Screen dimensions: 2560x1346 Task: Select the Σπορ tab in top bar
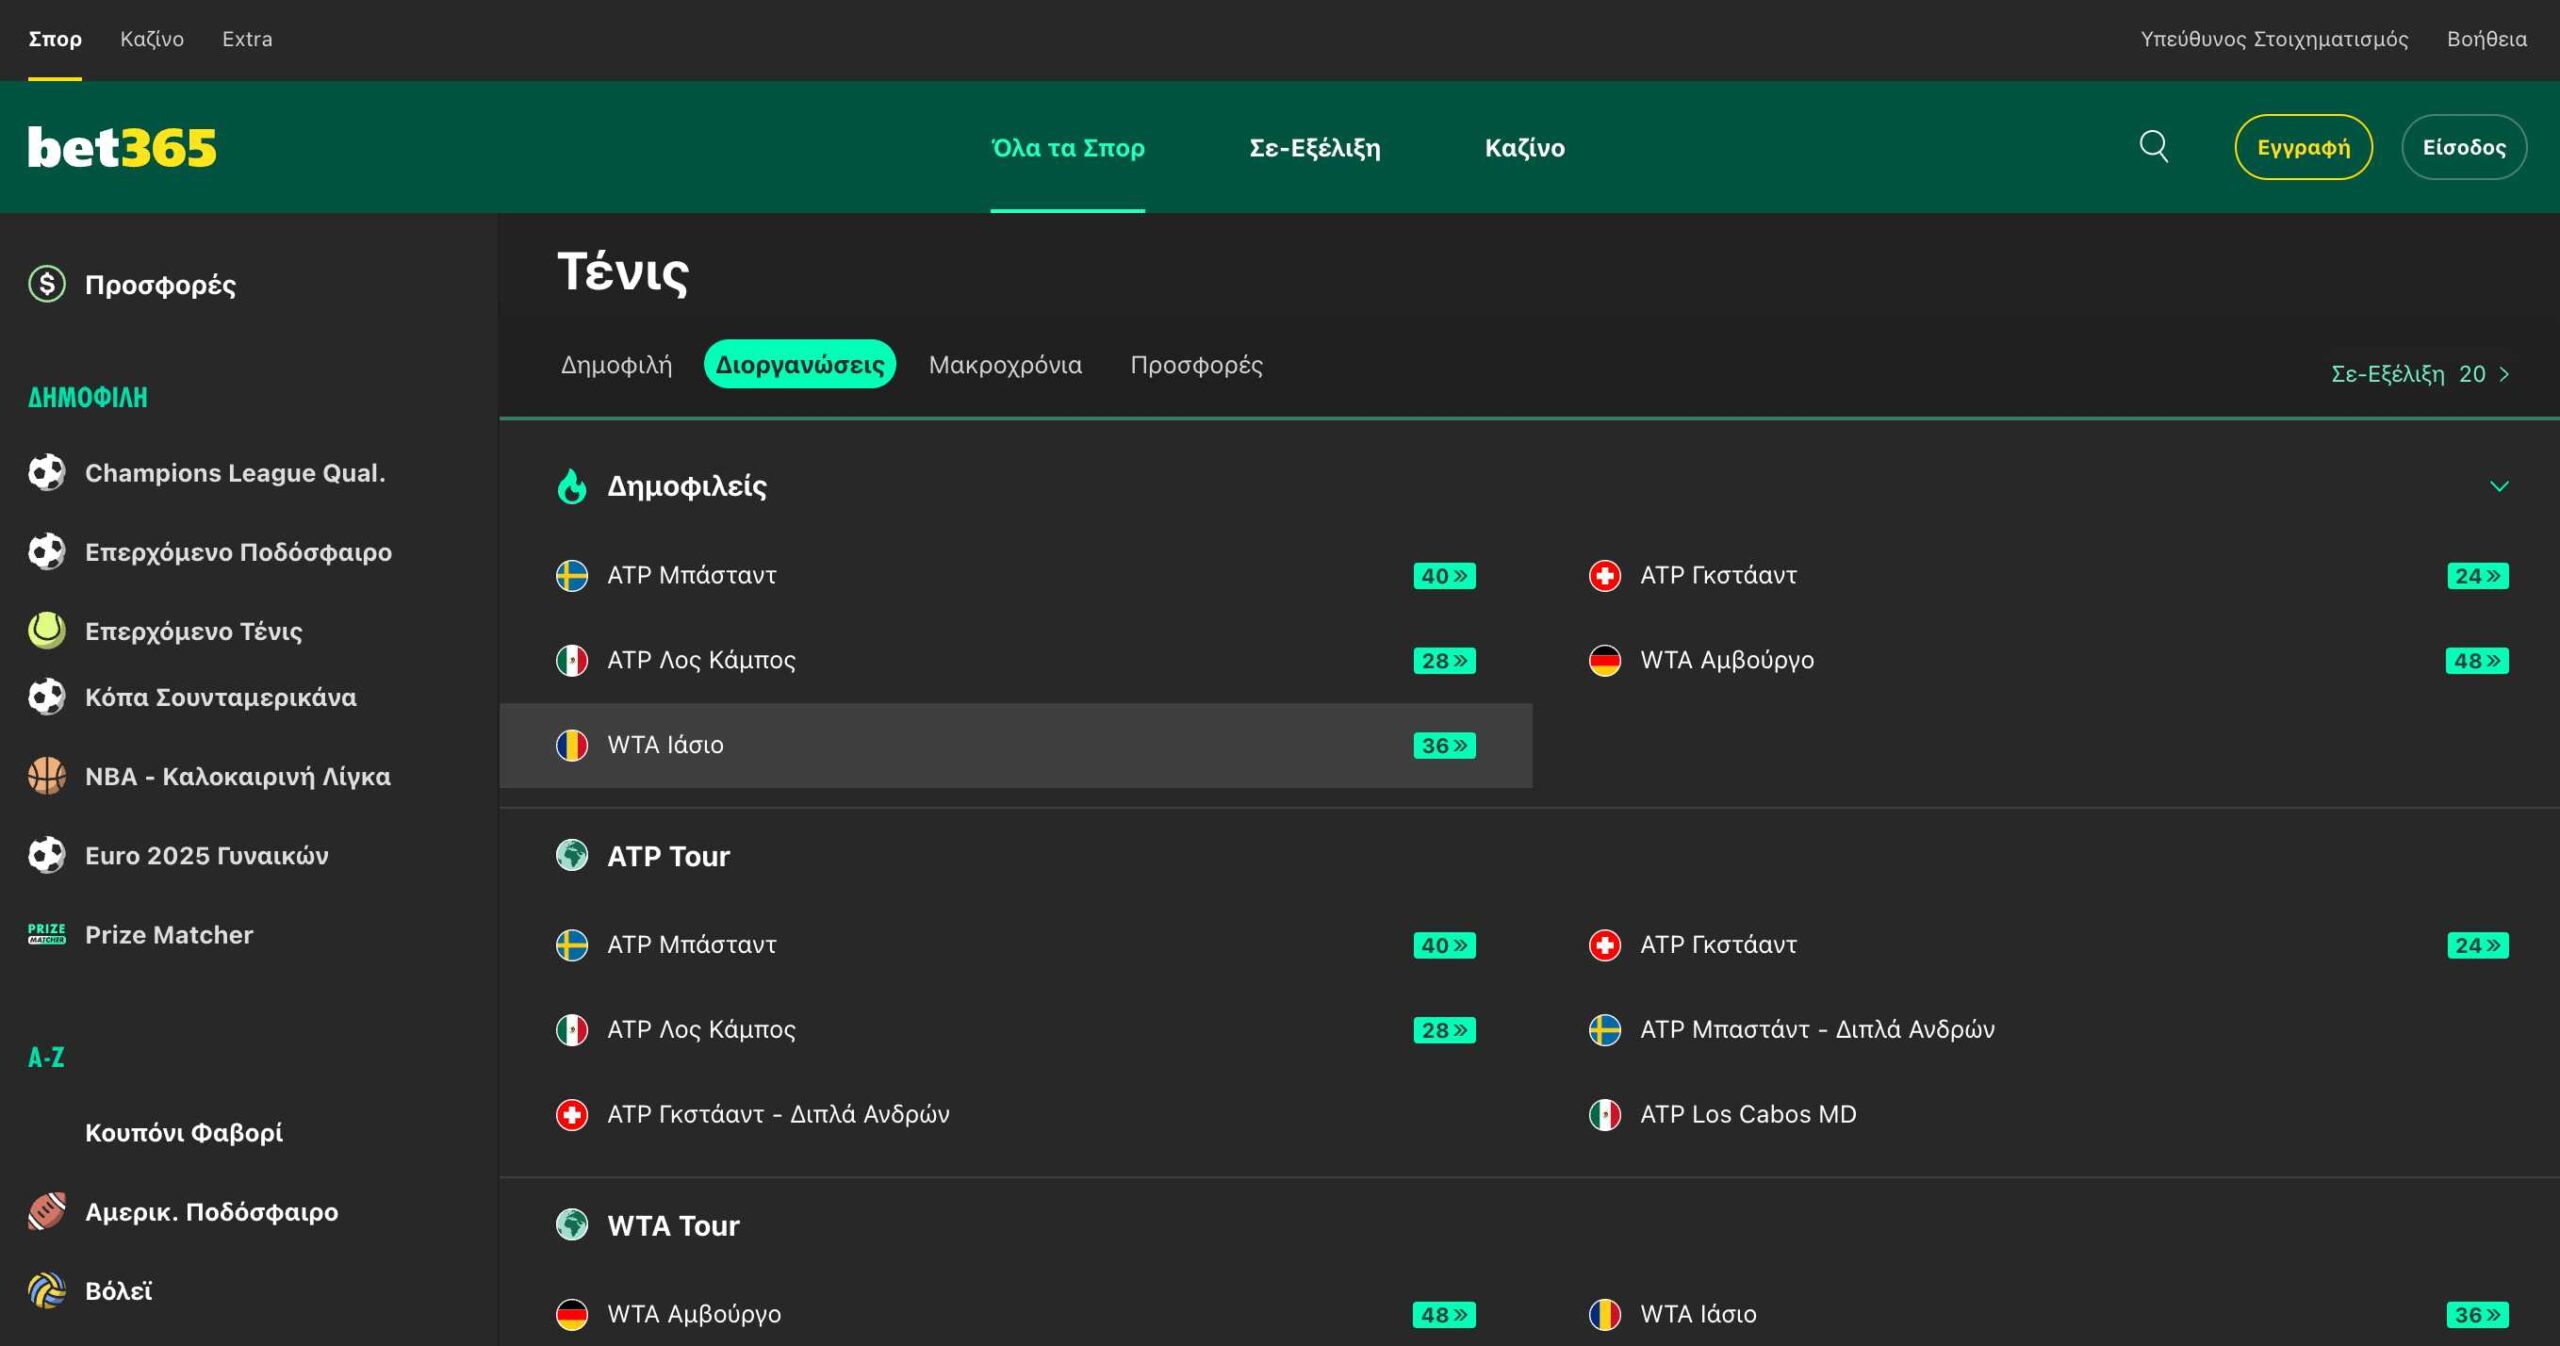[x=55, y=39]
